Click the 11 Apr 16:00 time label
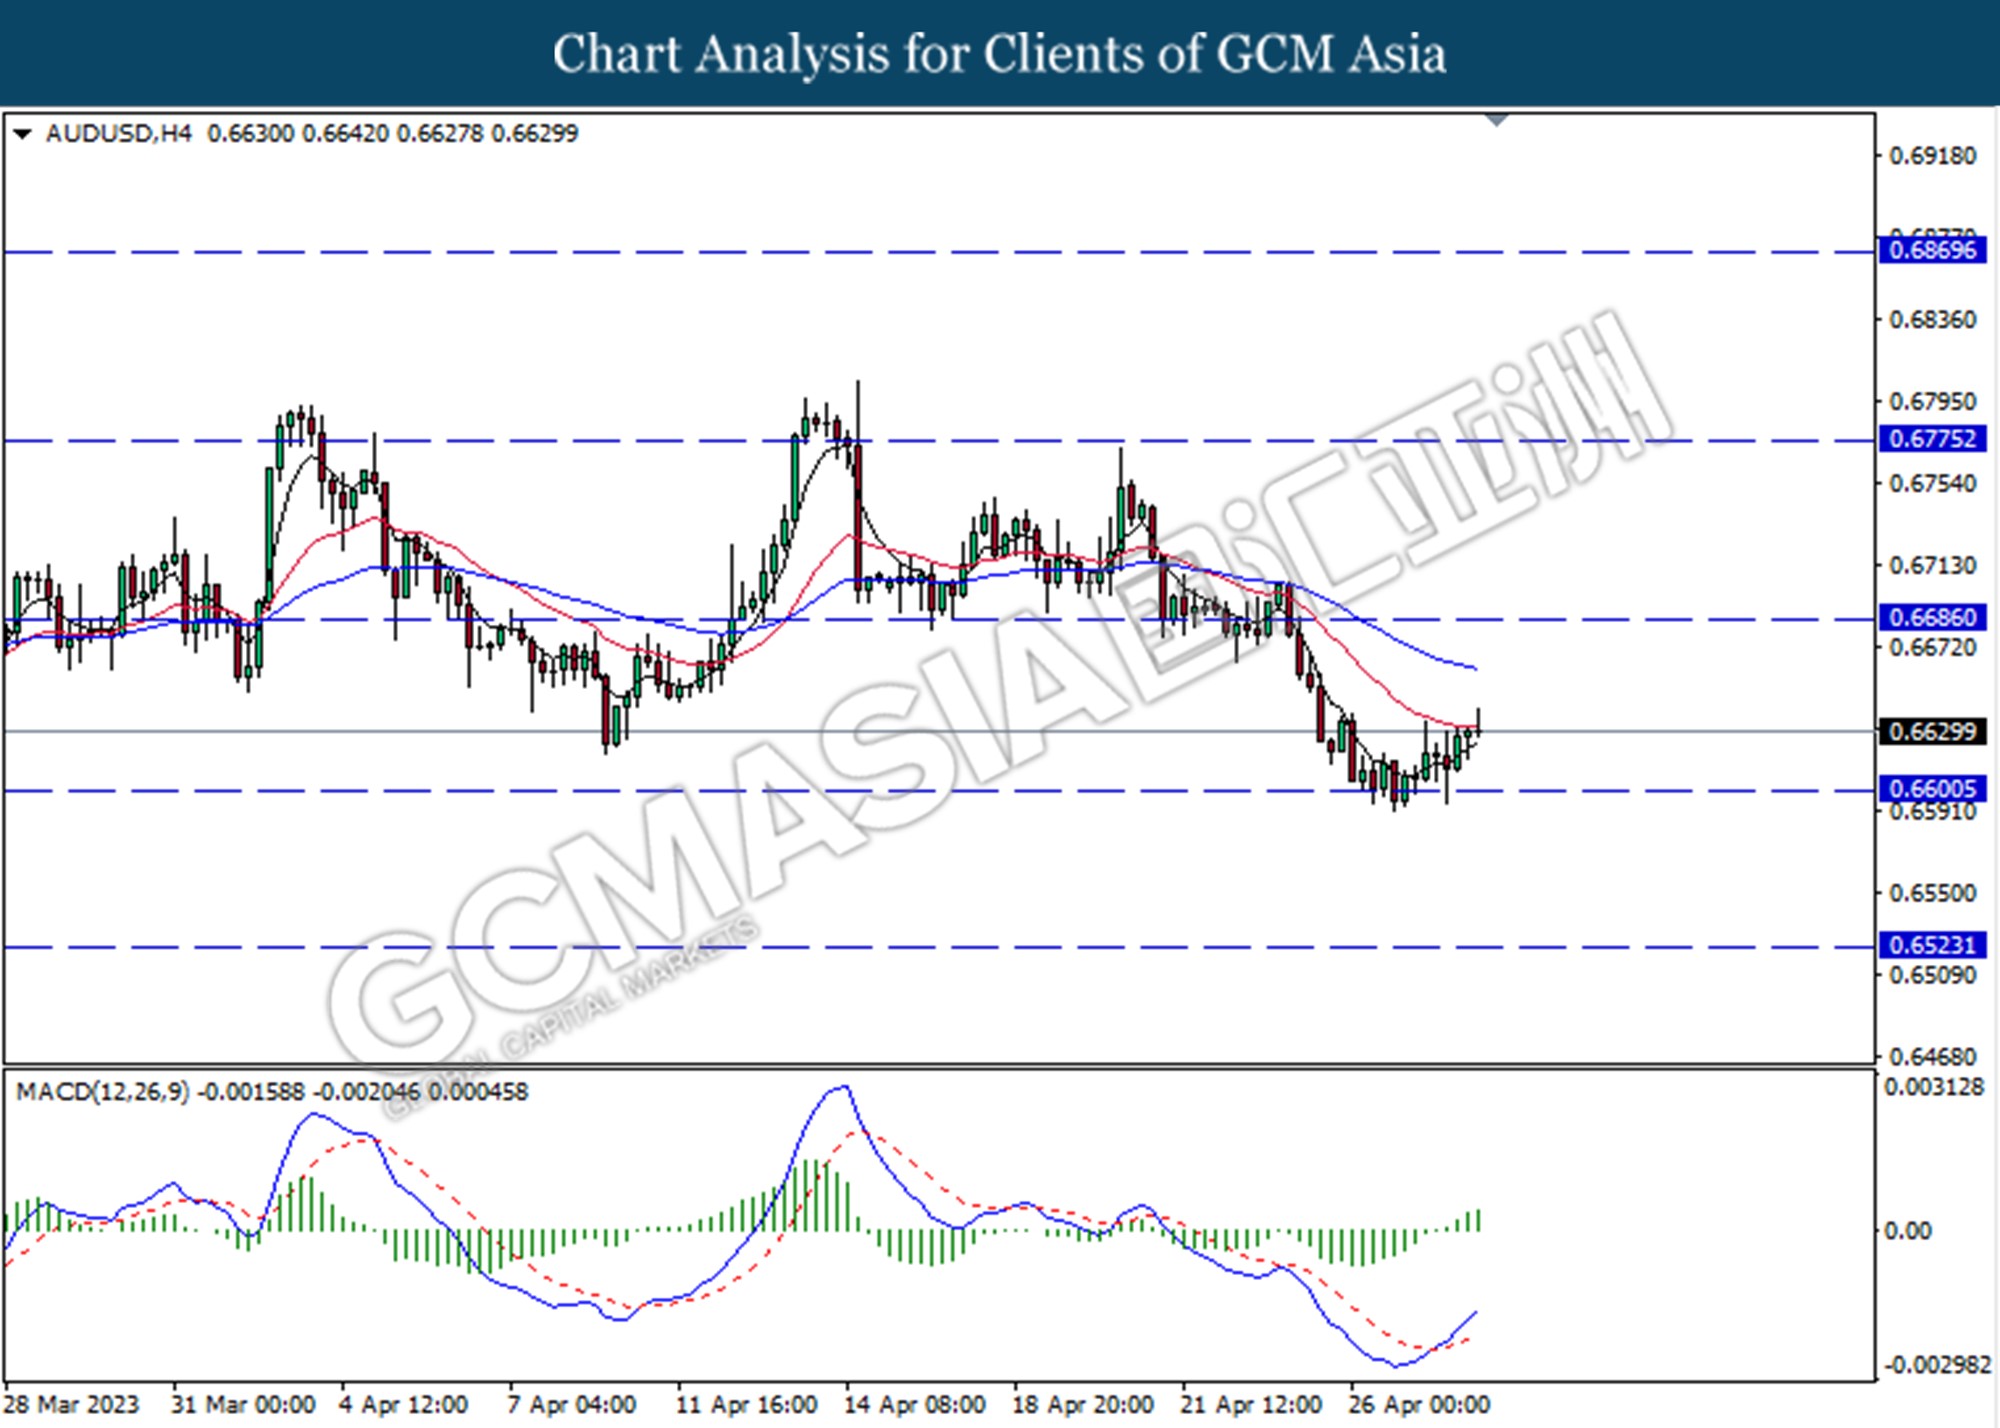The height and width of the screenshot is (1428, 2000). click(746, 1405)
